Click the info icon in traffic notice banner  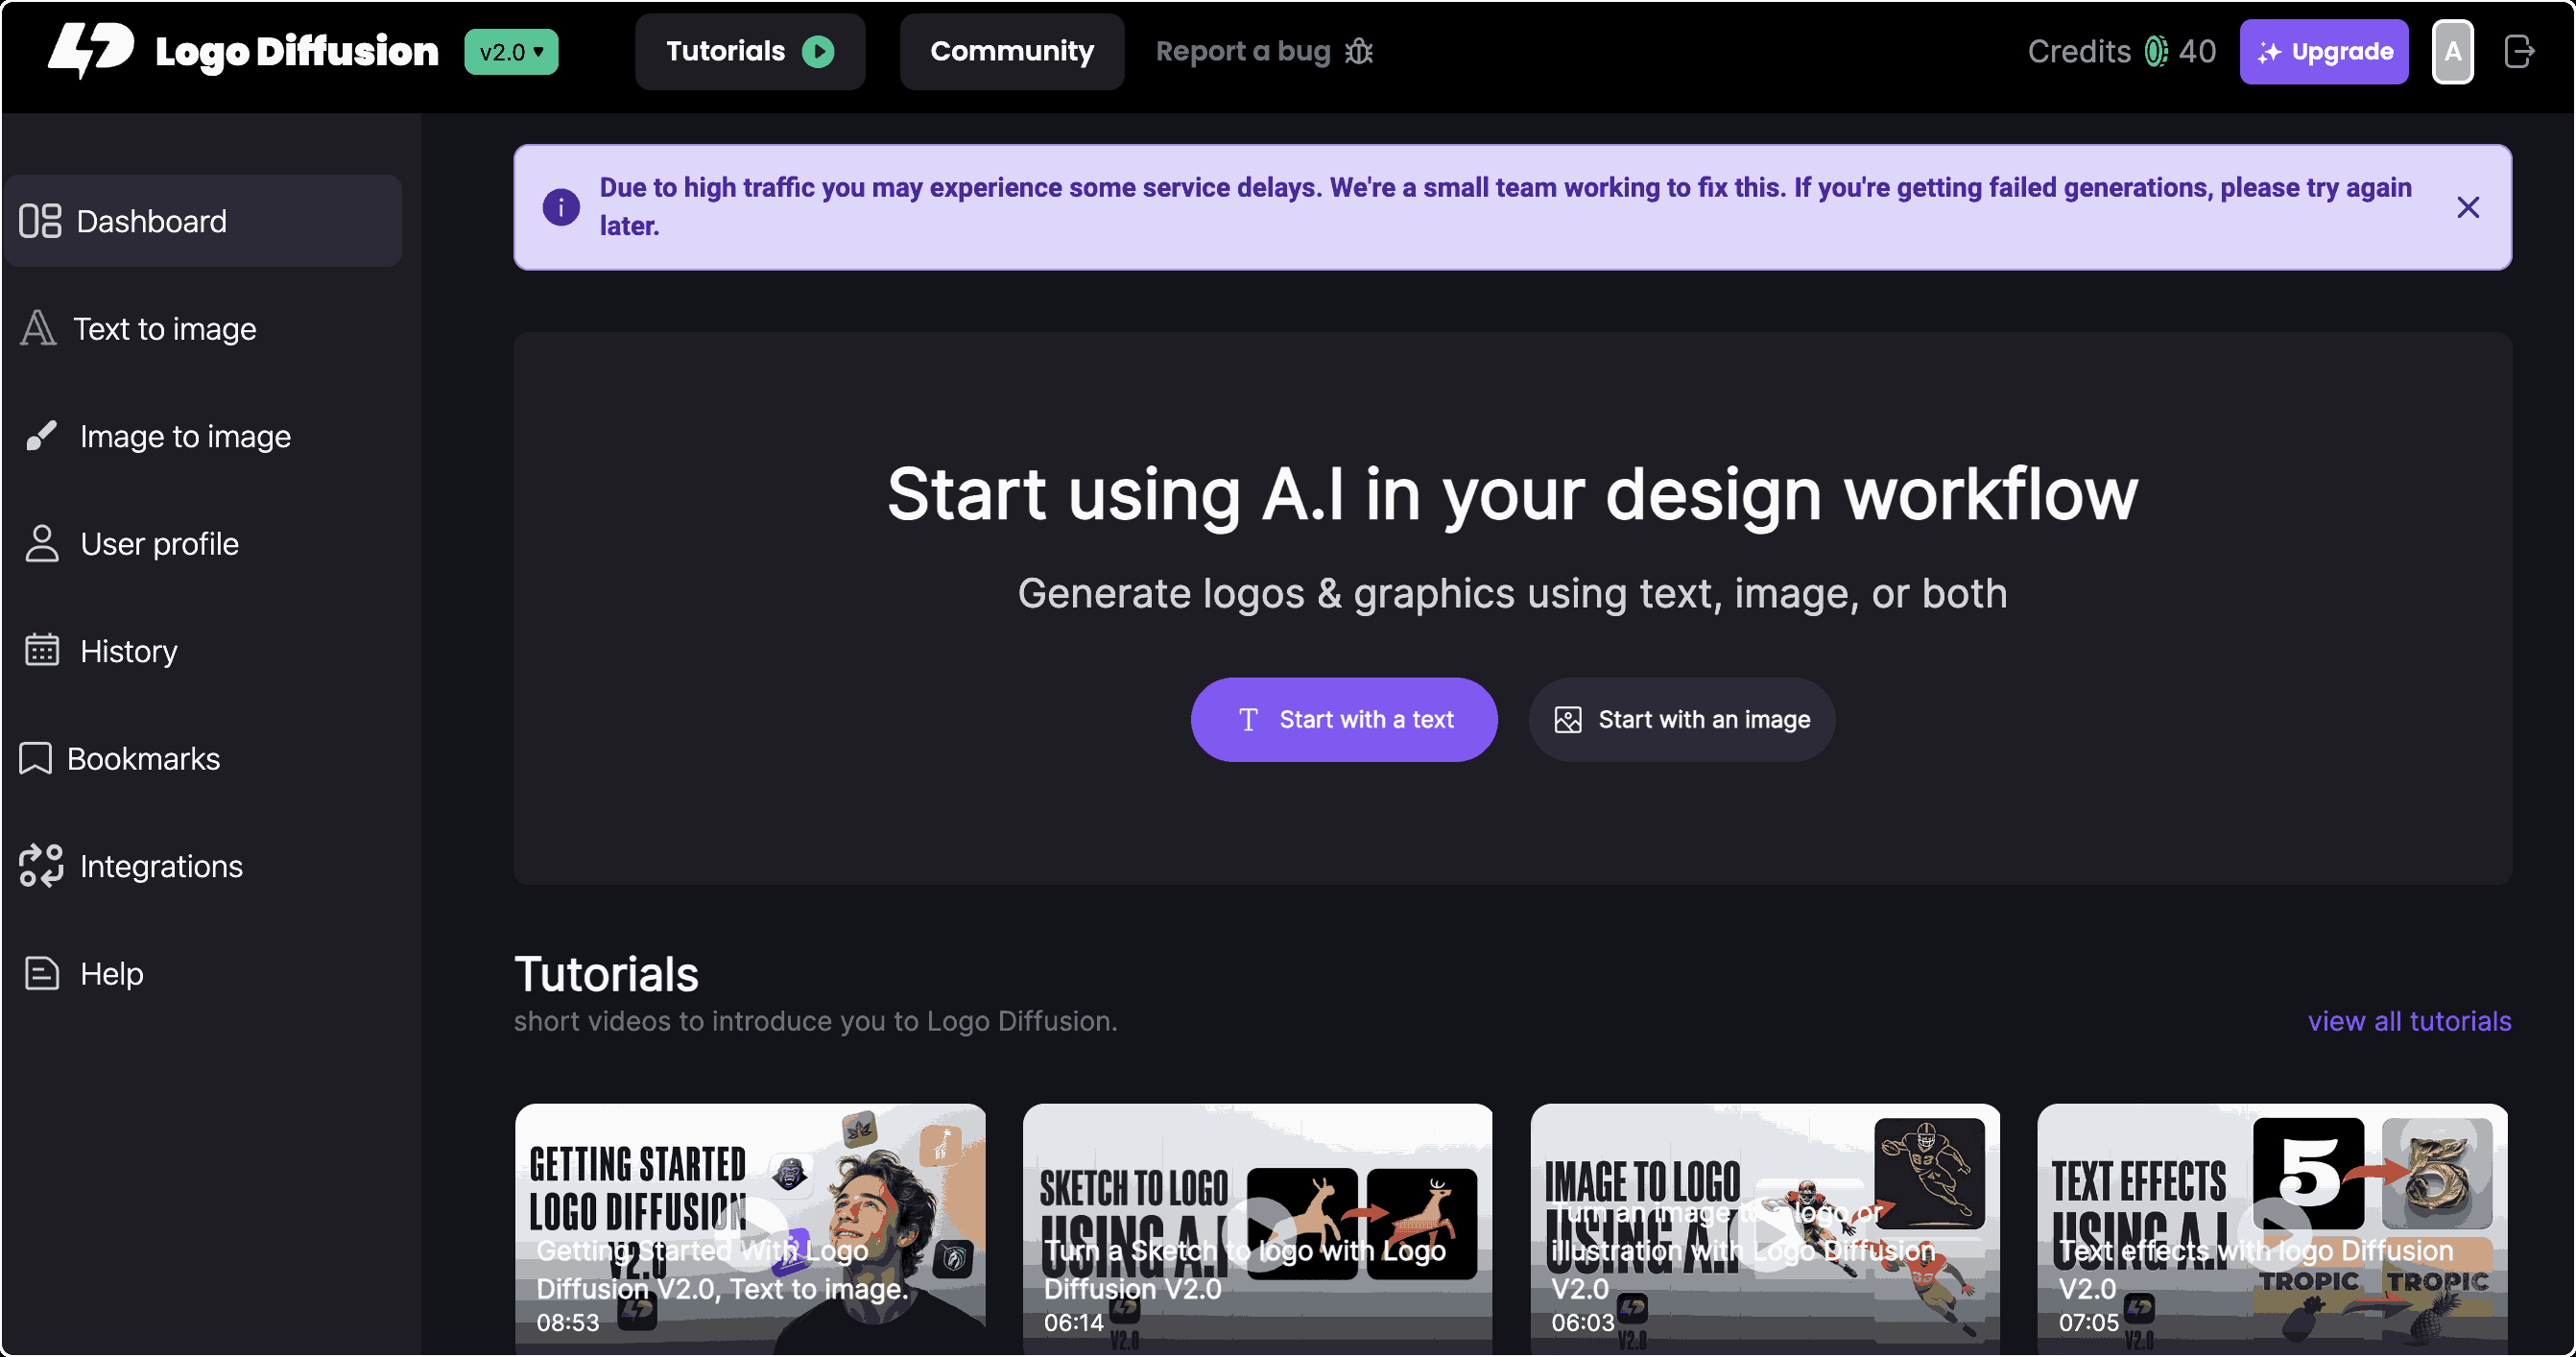[x=561, y=207]
